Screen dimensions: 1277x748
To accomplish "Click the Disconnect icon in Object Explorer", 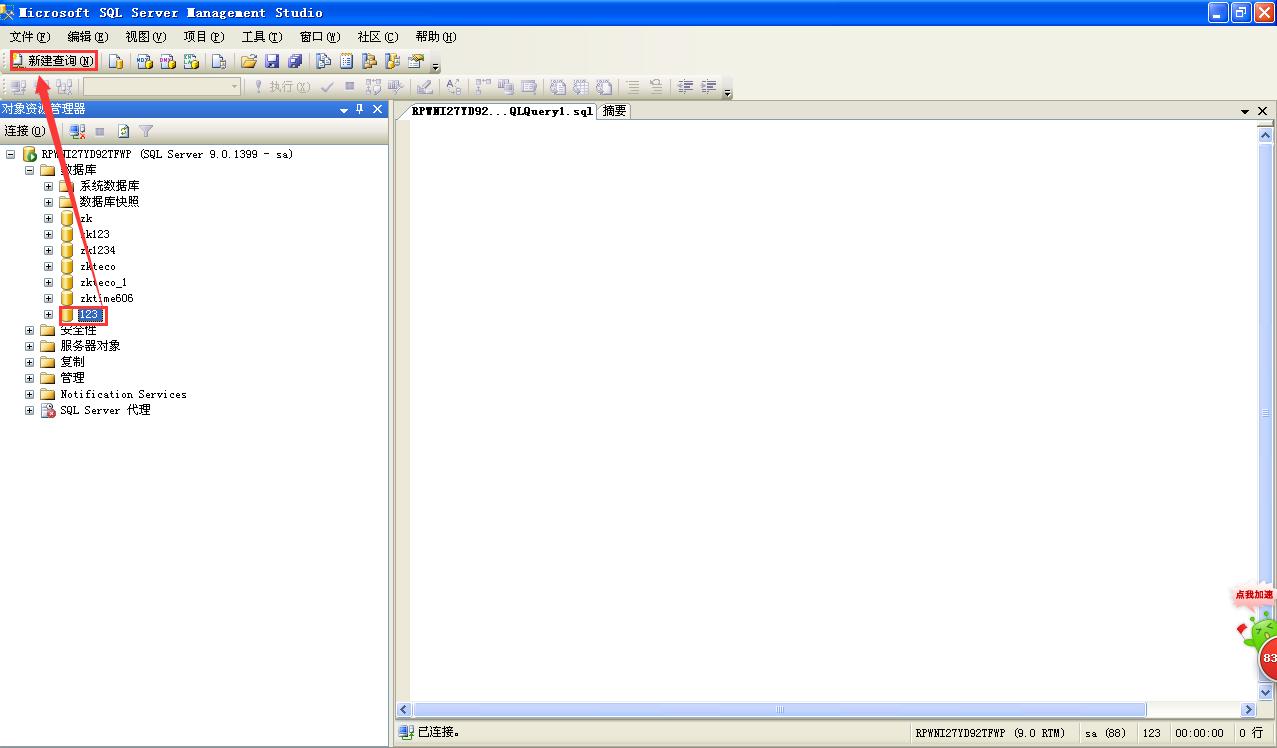I will [78, 131].
